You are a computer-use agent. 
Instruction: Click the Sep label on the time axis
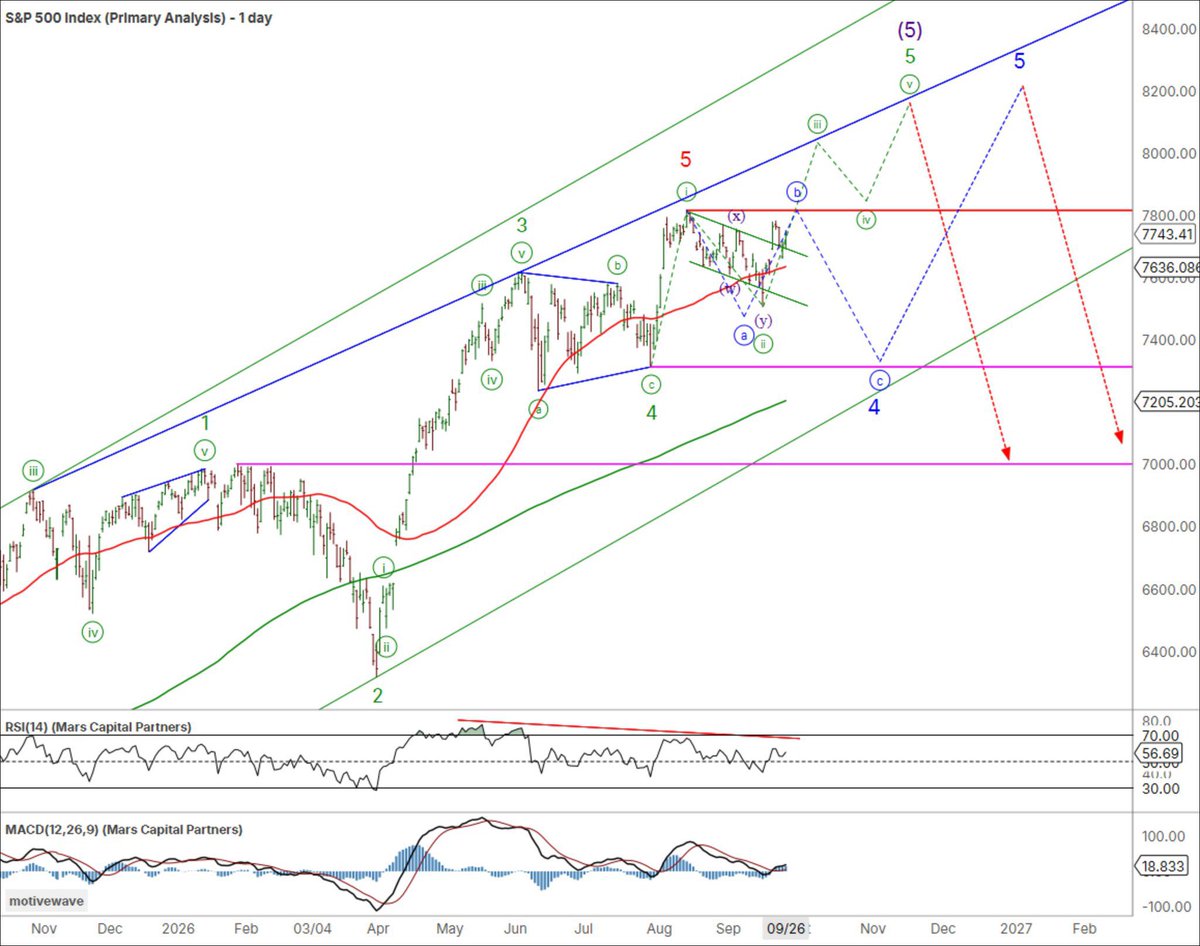click(729, 929)
